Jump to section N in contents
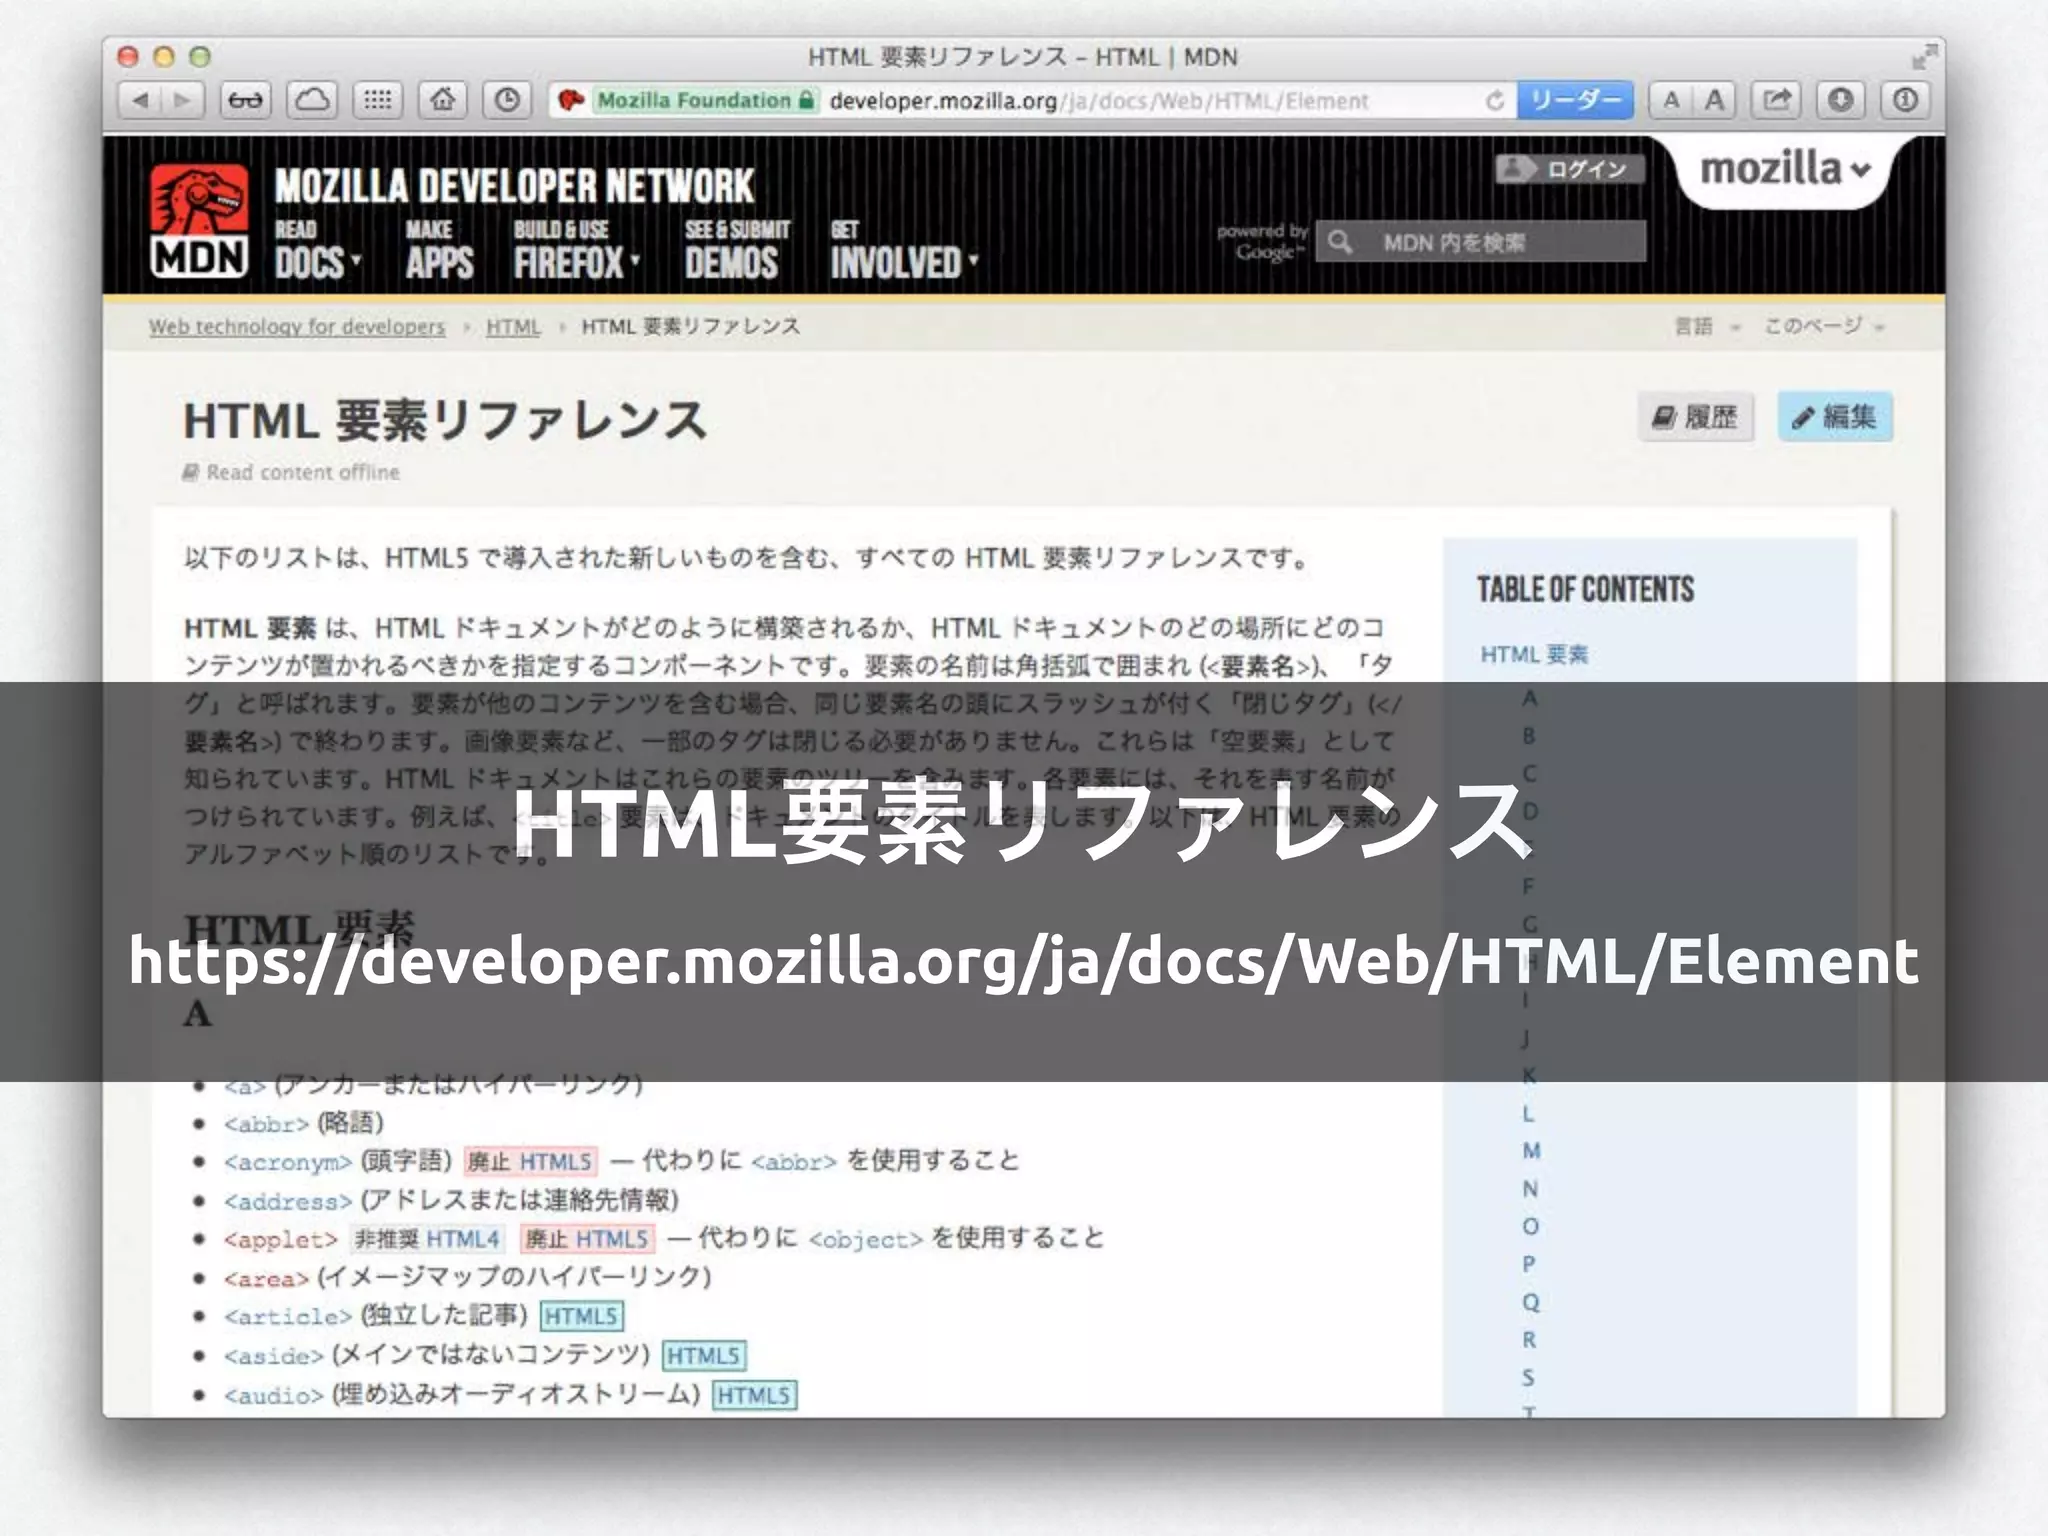This screenshot has width=2048, height=1536. pos(1530,1189)
